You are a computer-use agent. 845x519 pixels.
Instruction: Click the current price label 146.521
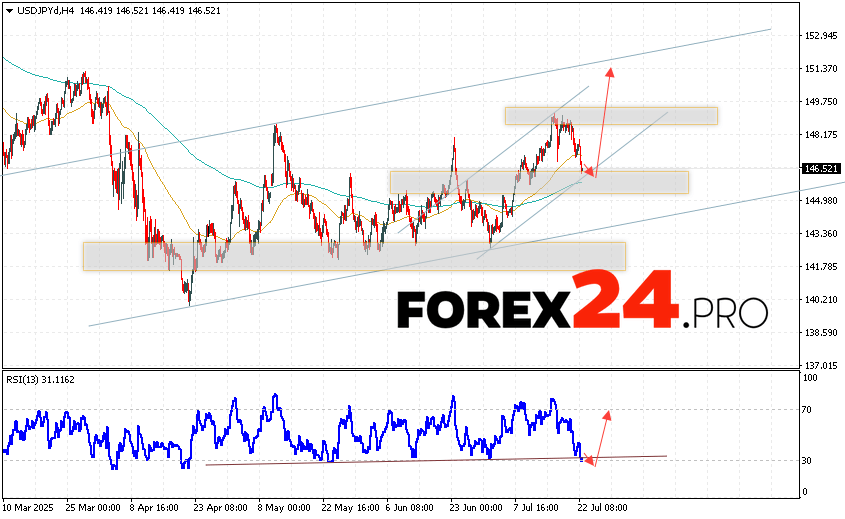pyautogui.click(x=821, y=169)
